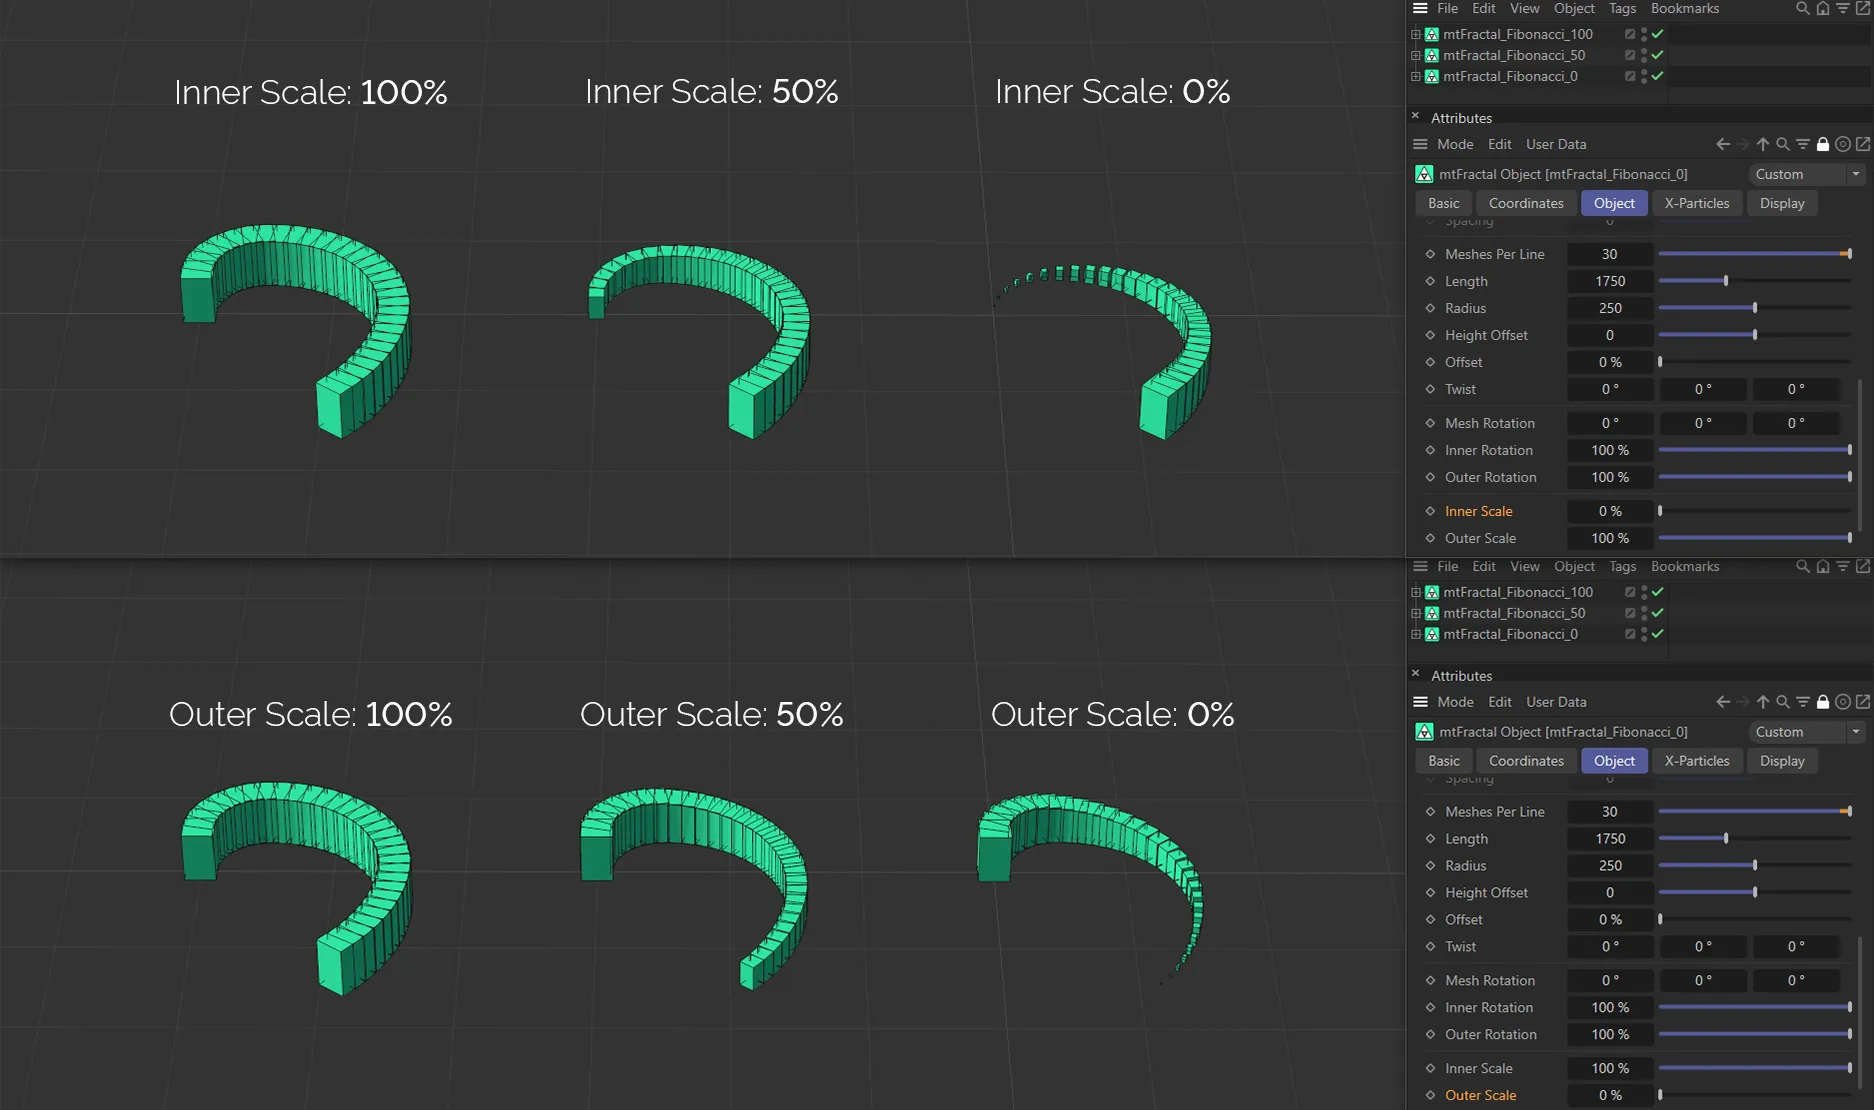Toggle visibility dots of mtFractal_Fibonacci_50 in top list
1874x1110 pixels.
(x=1644, y=55)
